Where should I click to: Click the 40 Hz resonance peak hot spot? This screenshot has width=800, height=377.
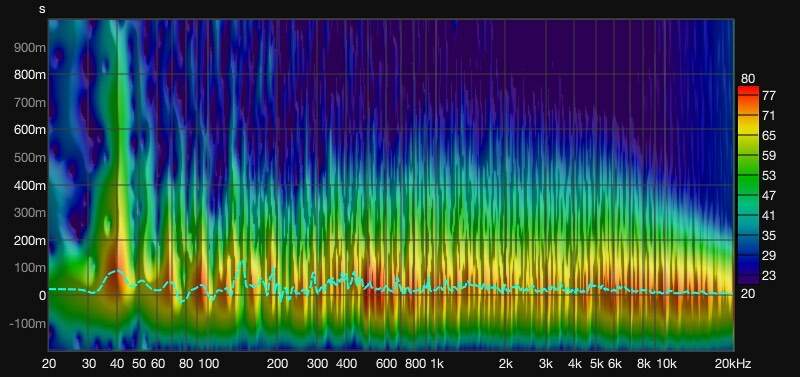coord(118,255)
